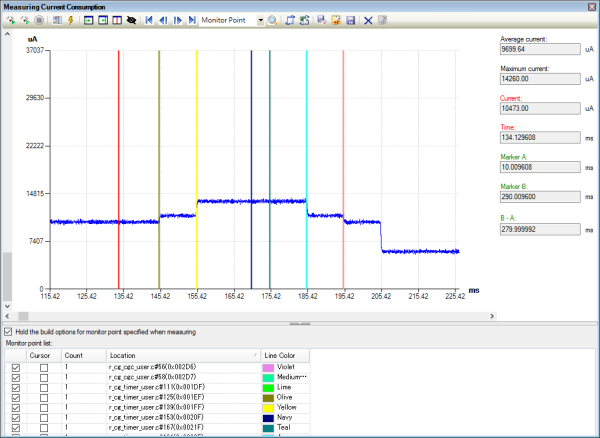This screenshot has height=438, width=600.
Task: Click the stop measurement button in toolbar
Action: pos(39,20)
